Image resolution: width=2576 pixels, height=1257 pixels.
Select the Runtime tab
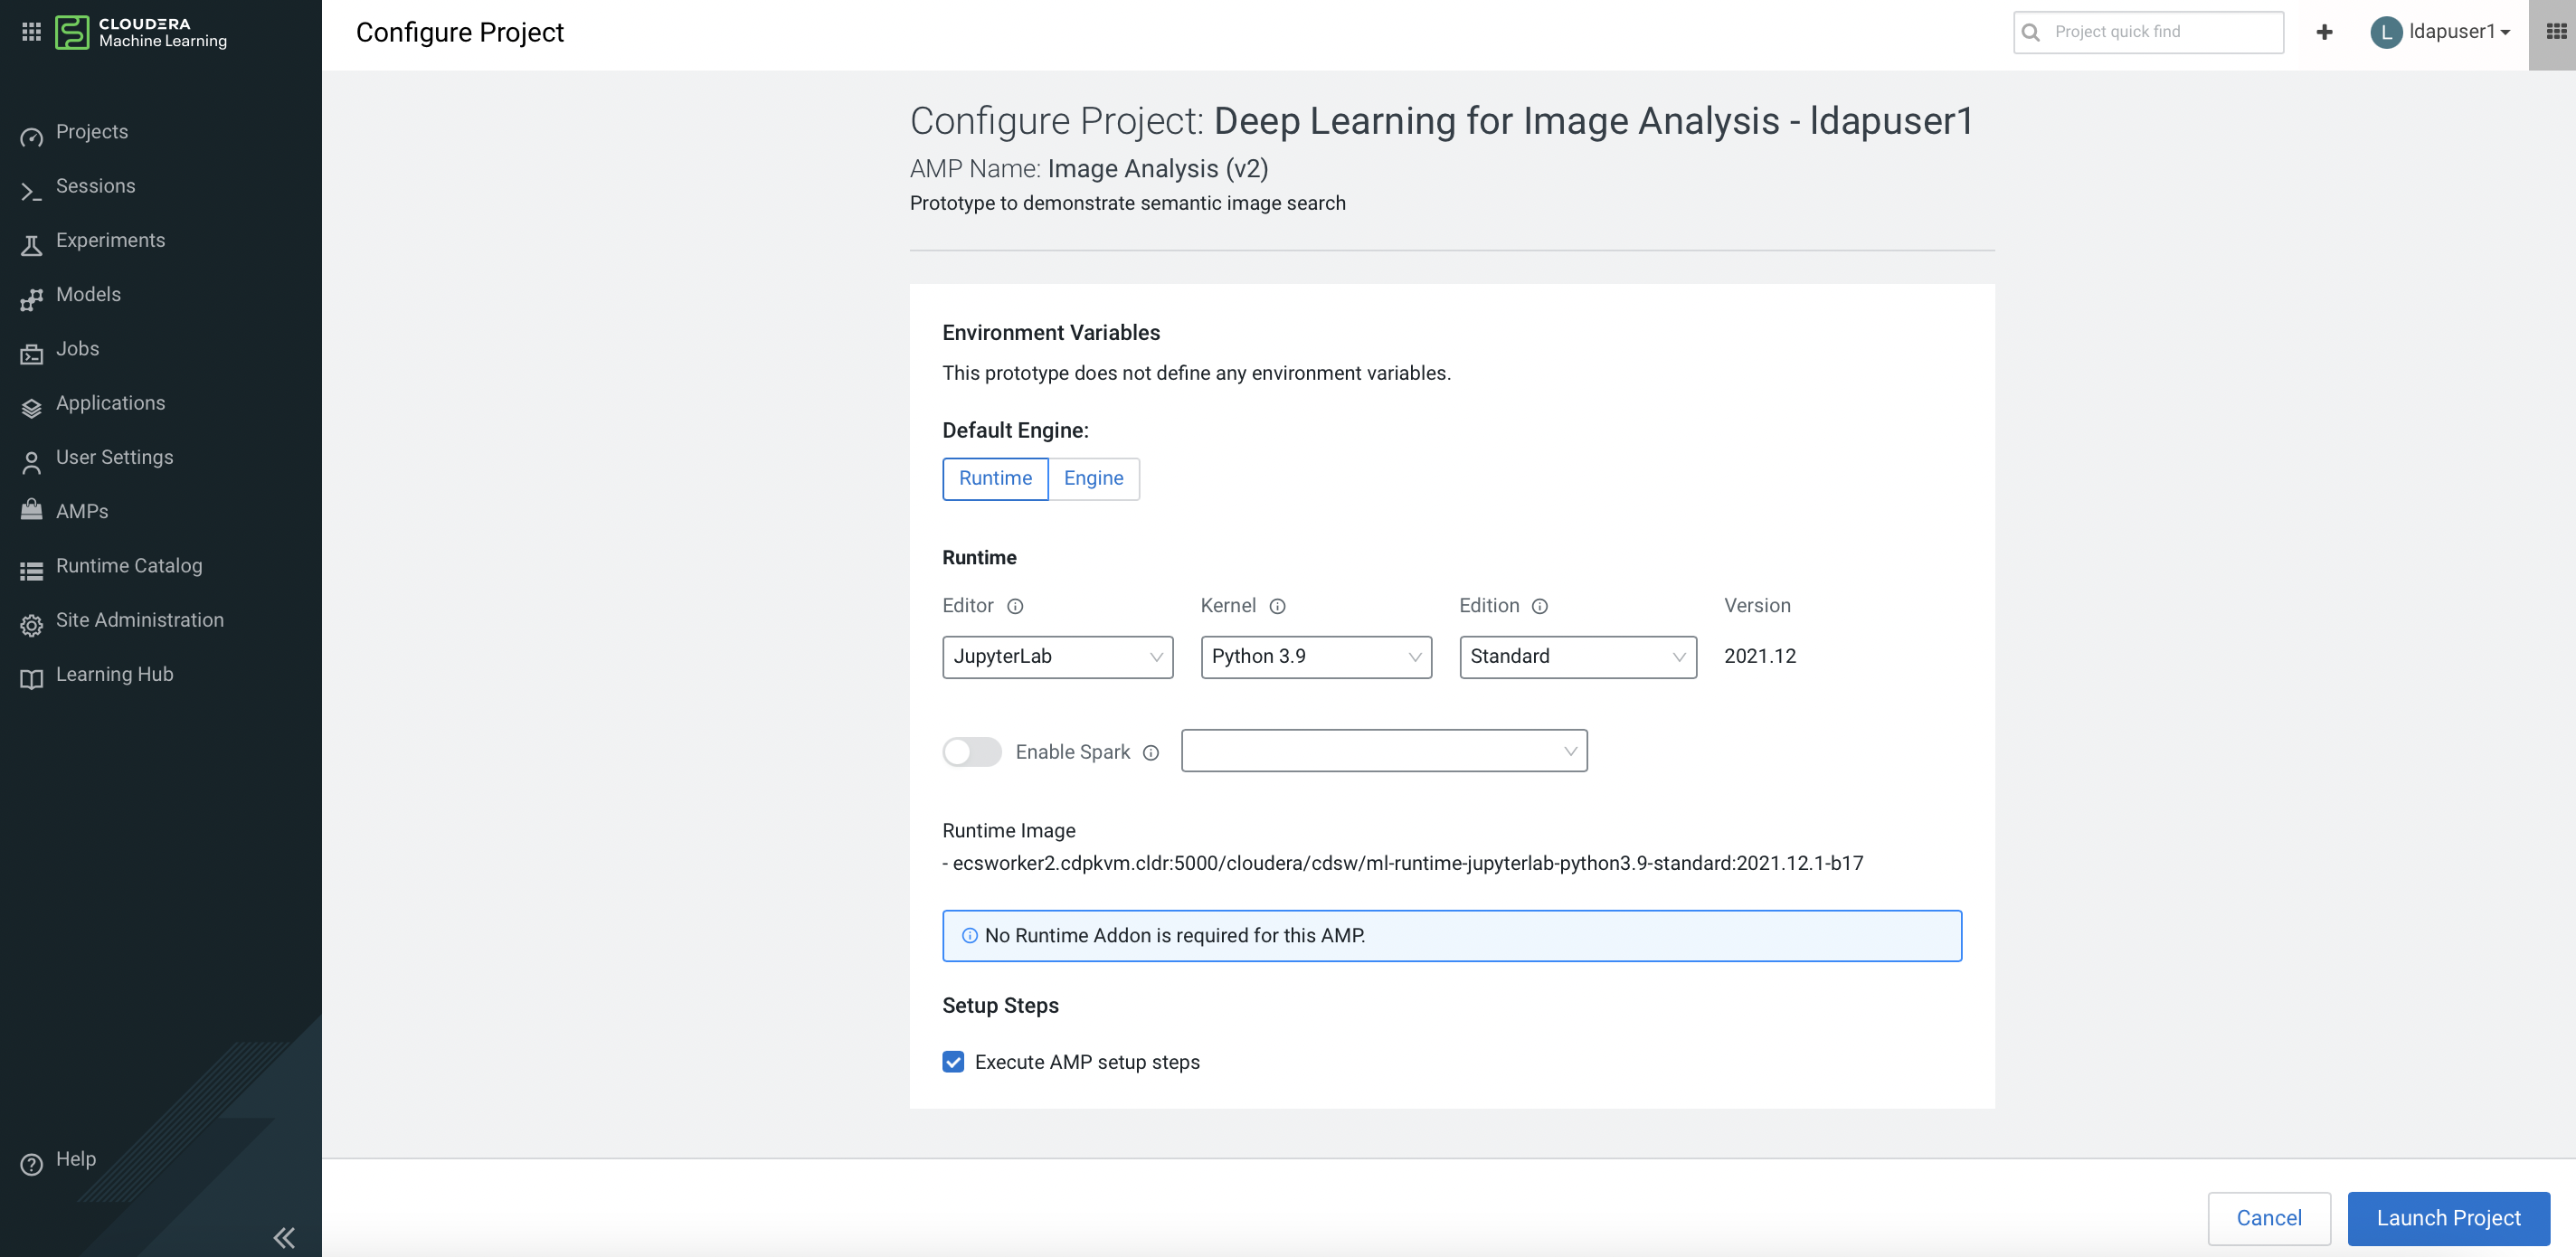pos(994,478)
